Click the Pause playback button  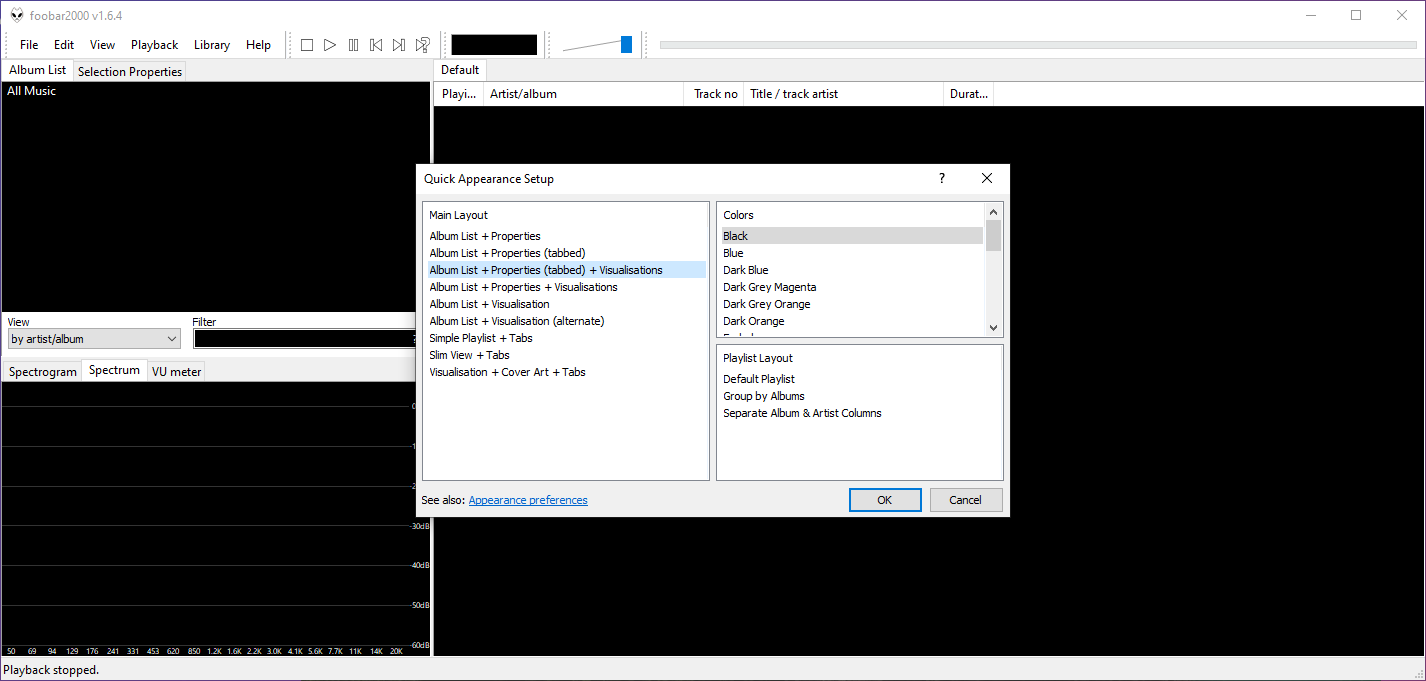(x=353, y=45)
